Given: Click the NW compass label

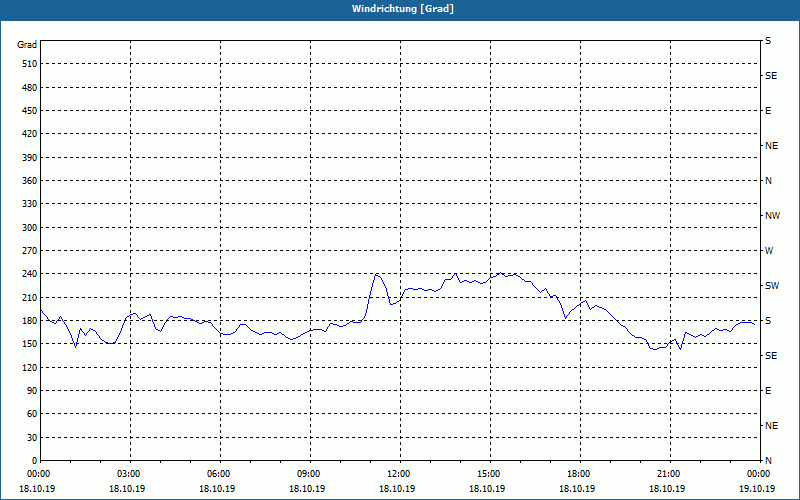Looking at the screenshot, I should pyautogui.click(x=772, y=216).
